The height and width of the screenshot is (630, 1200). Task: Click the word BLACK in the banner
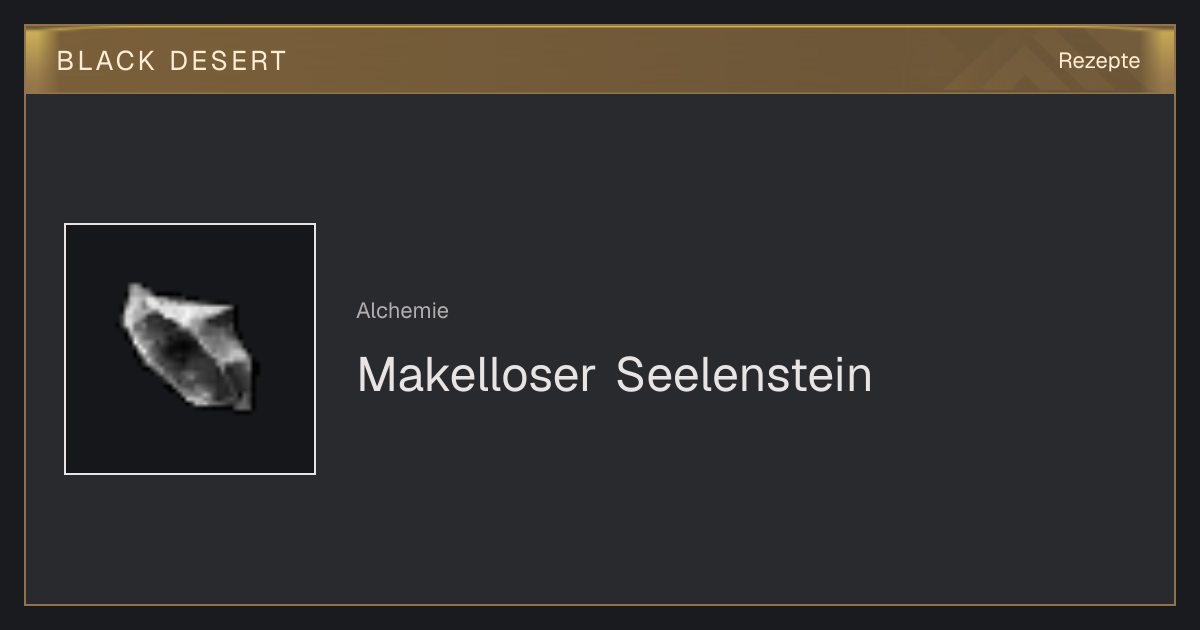[x=106, y=61]
